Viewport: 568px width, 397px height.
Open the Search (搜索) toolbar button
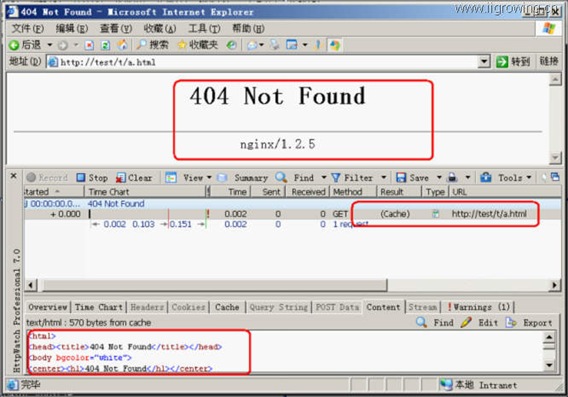[x=152, y=45]
